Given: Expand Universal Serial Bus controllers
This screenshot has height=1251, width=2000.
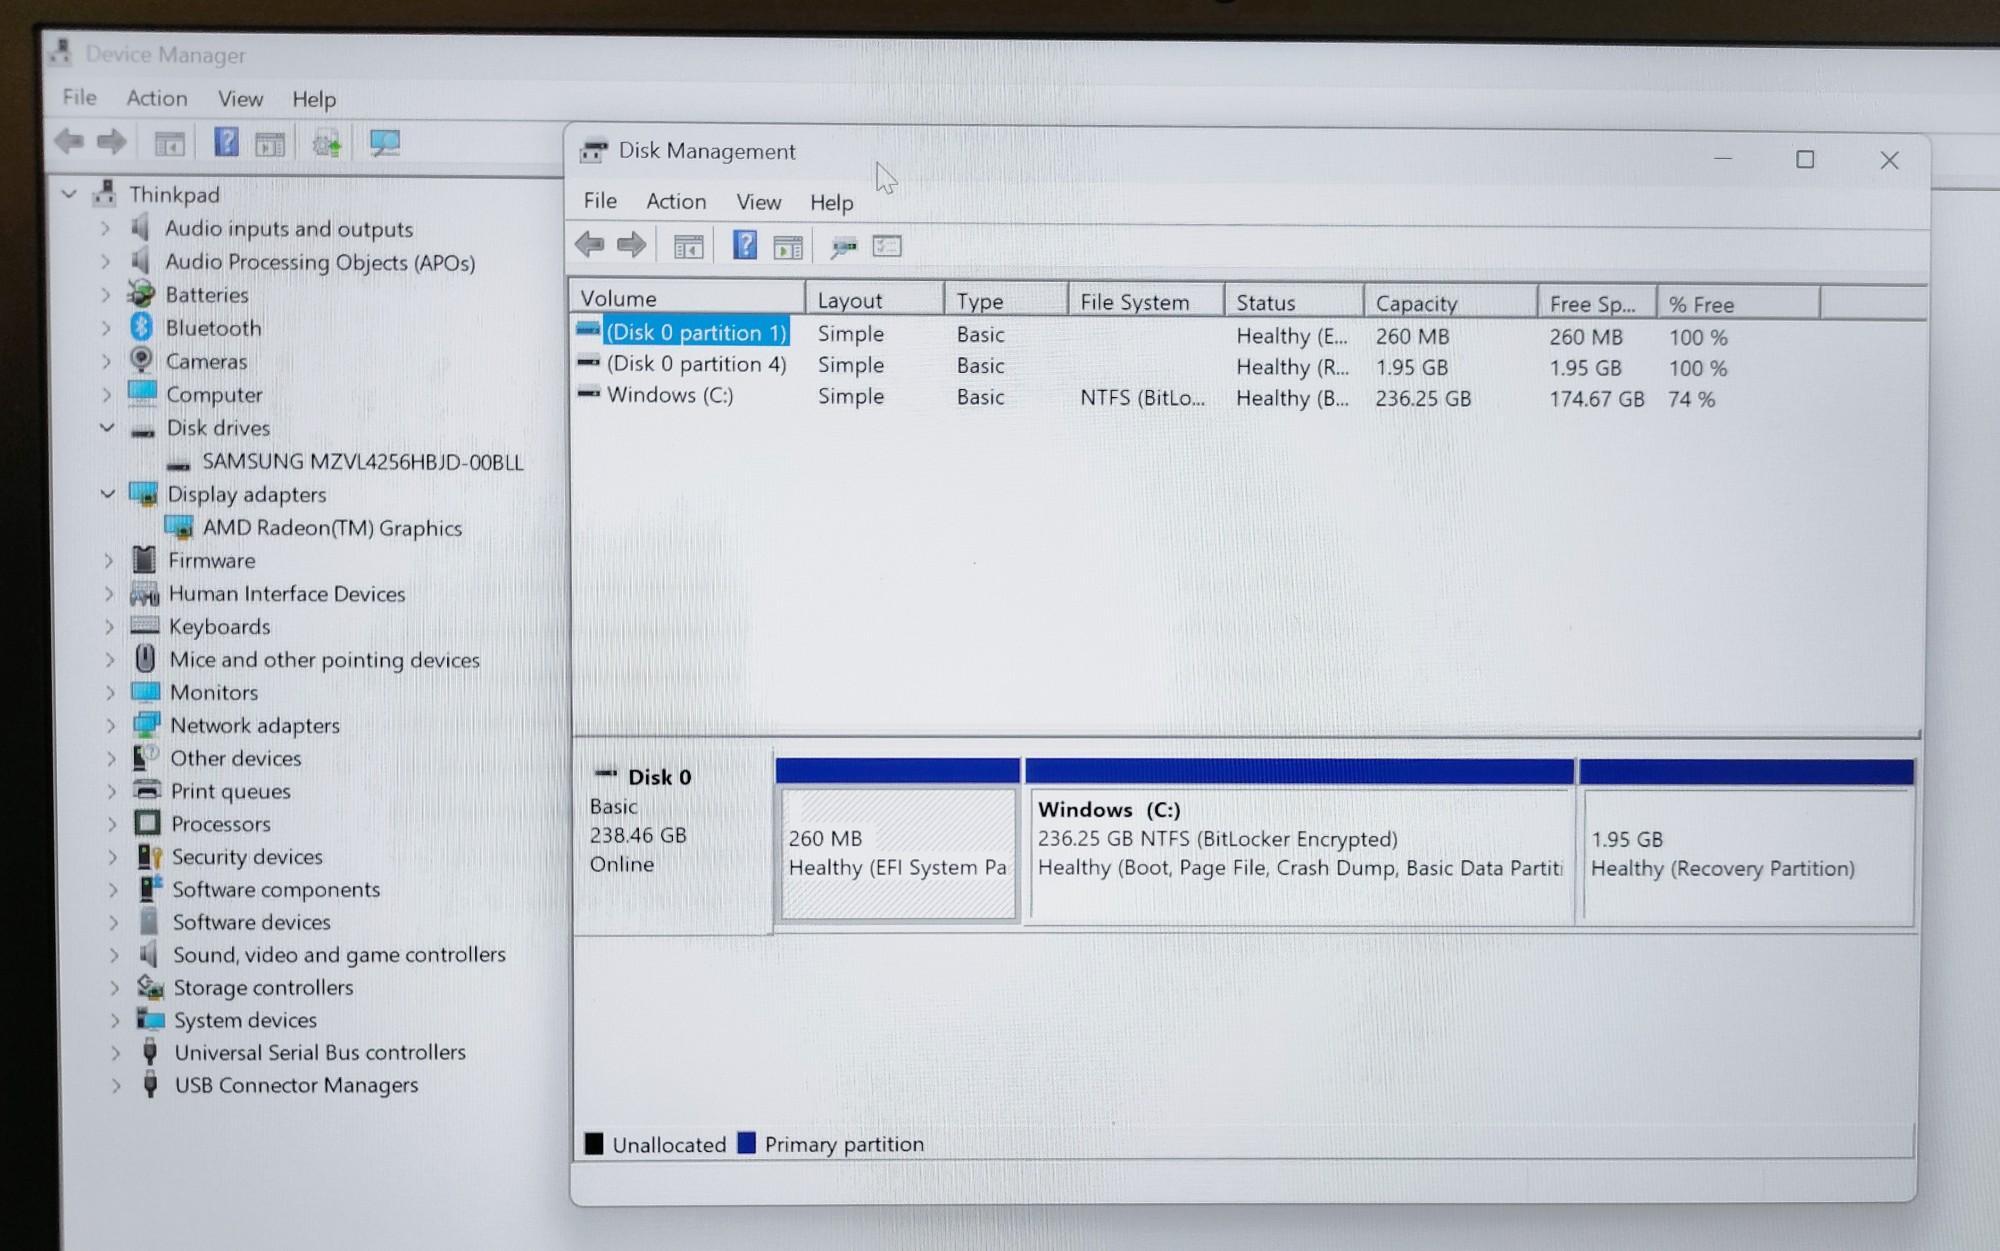Looking at the screenshot, I should [116, 1053].
